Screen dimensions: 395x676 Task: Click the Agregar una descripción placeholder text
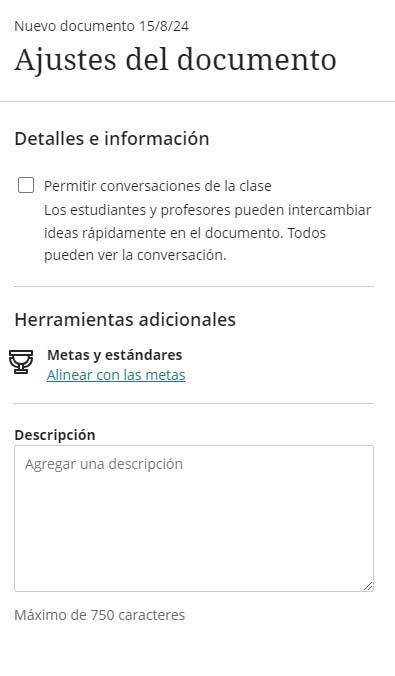104,464
